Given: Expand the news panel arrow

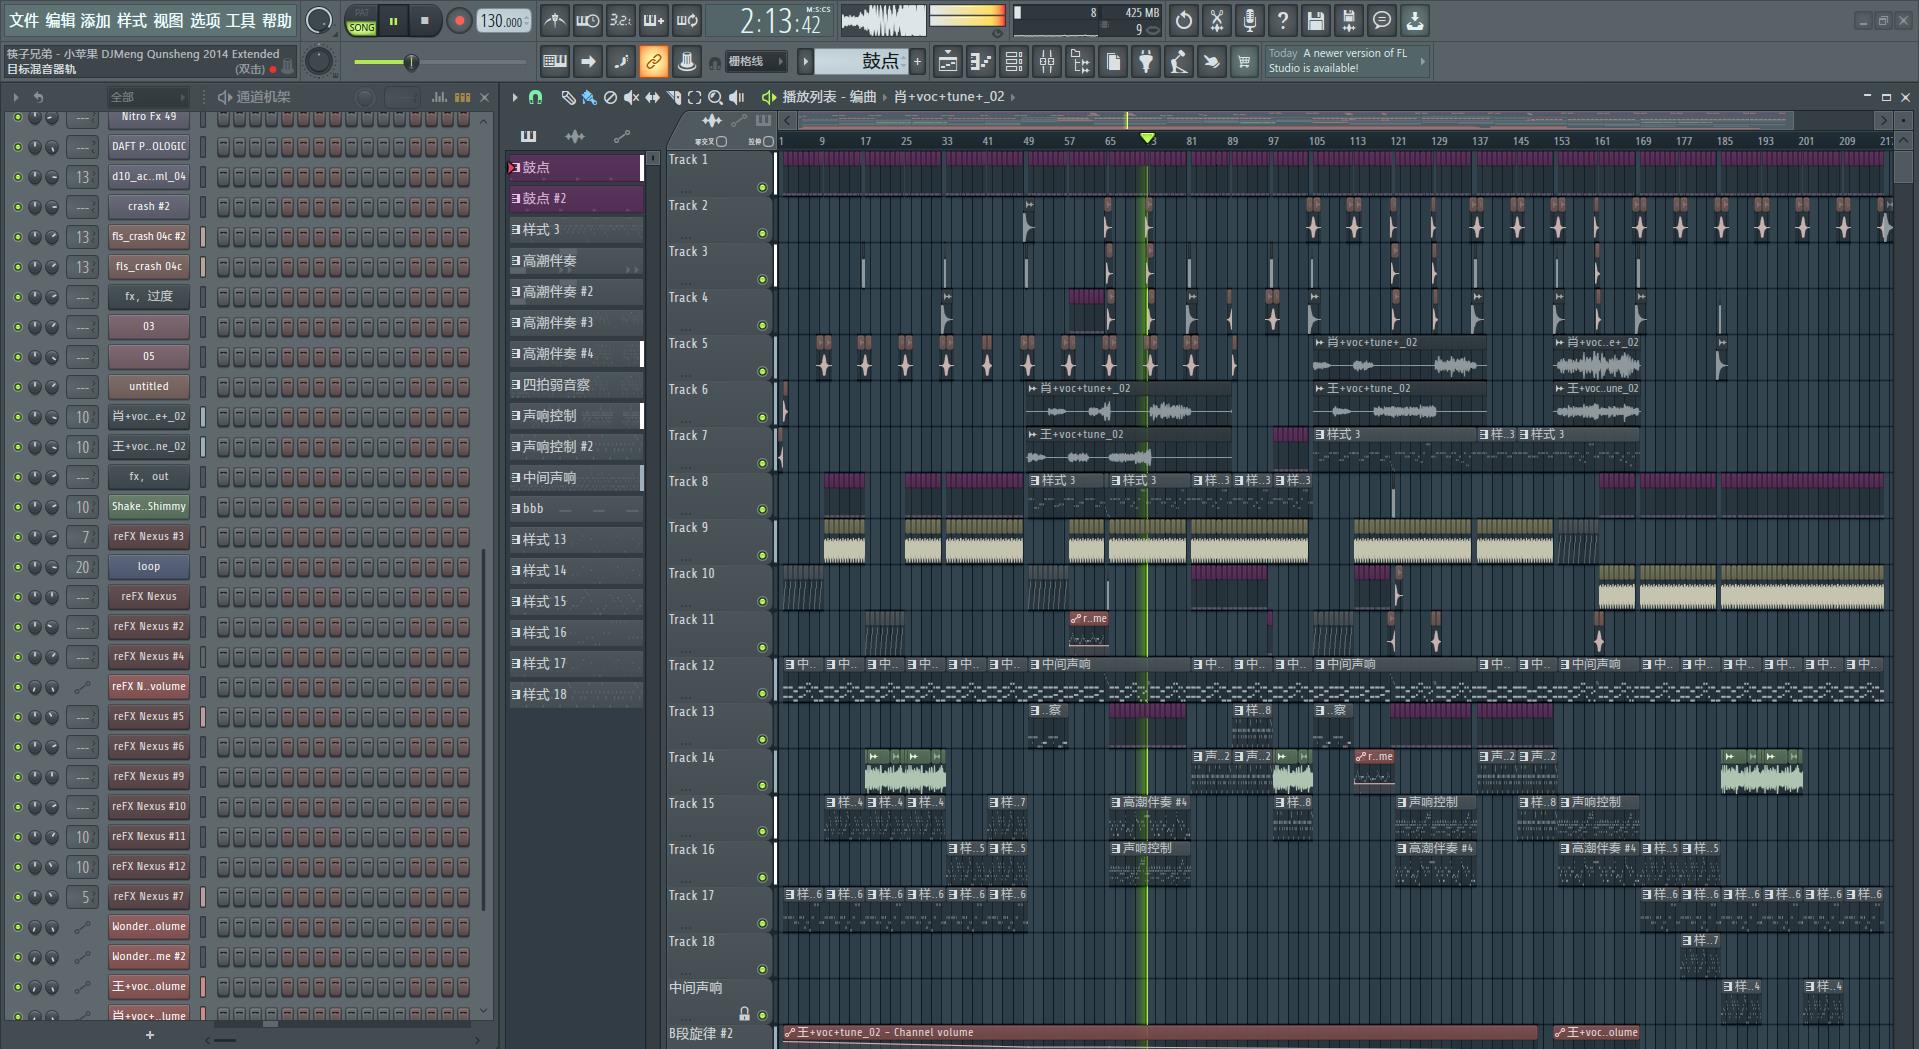Looking at the screenshot, I should tap(1422, 62).
